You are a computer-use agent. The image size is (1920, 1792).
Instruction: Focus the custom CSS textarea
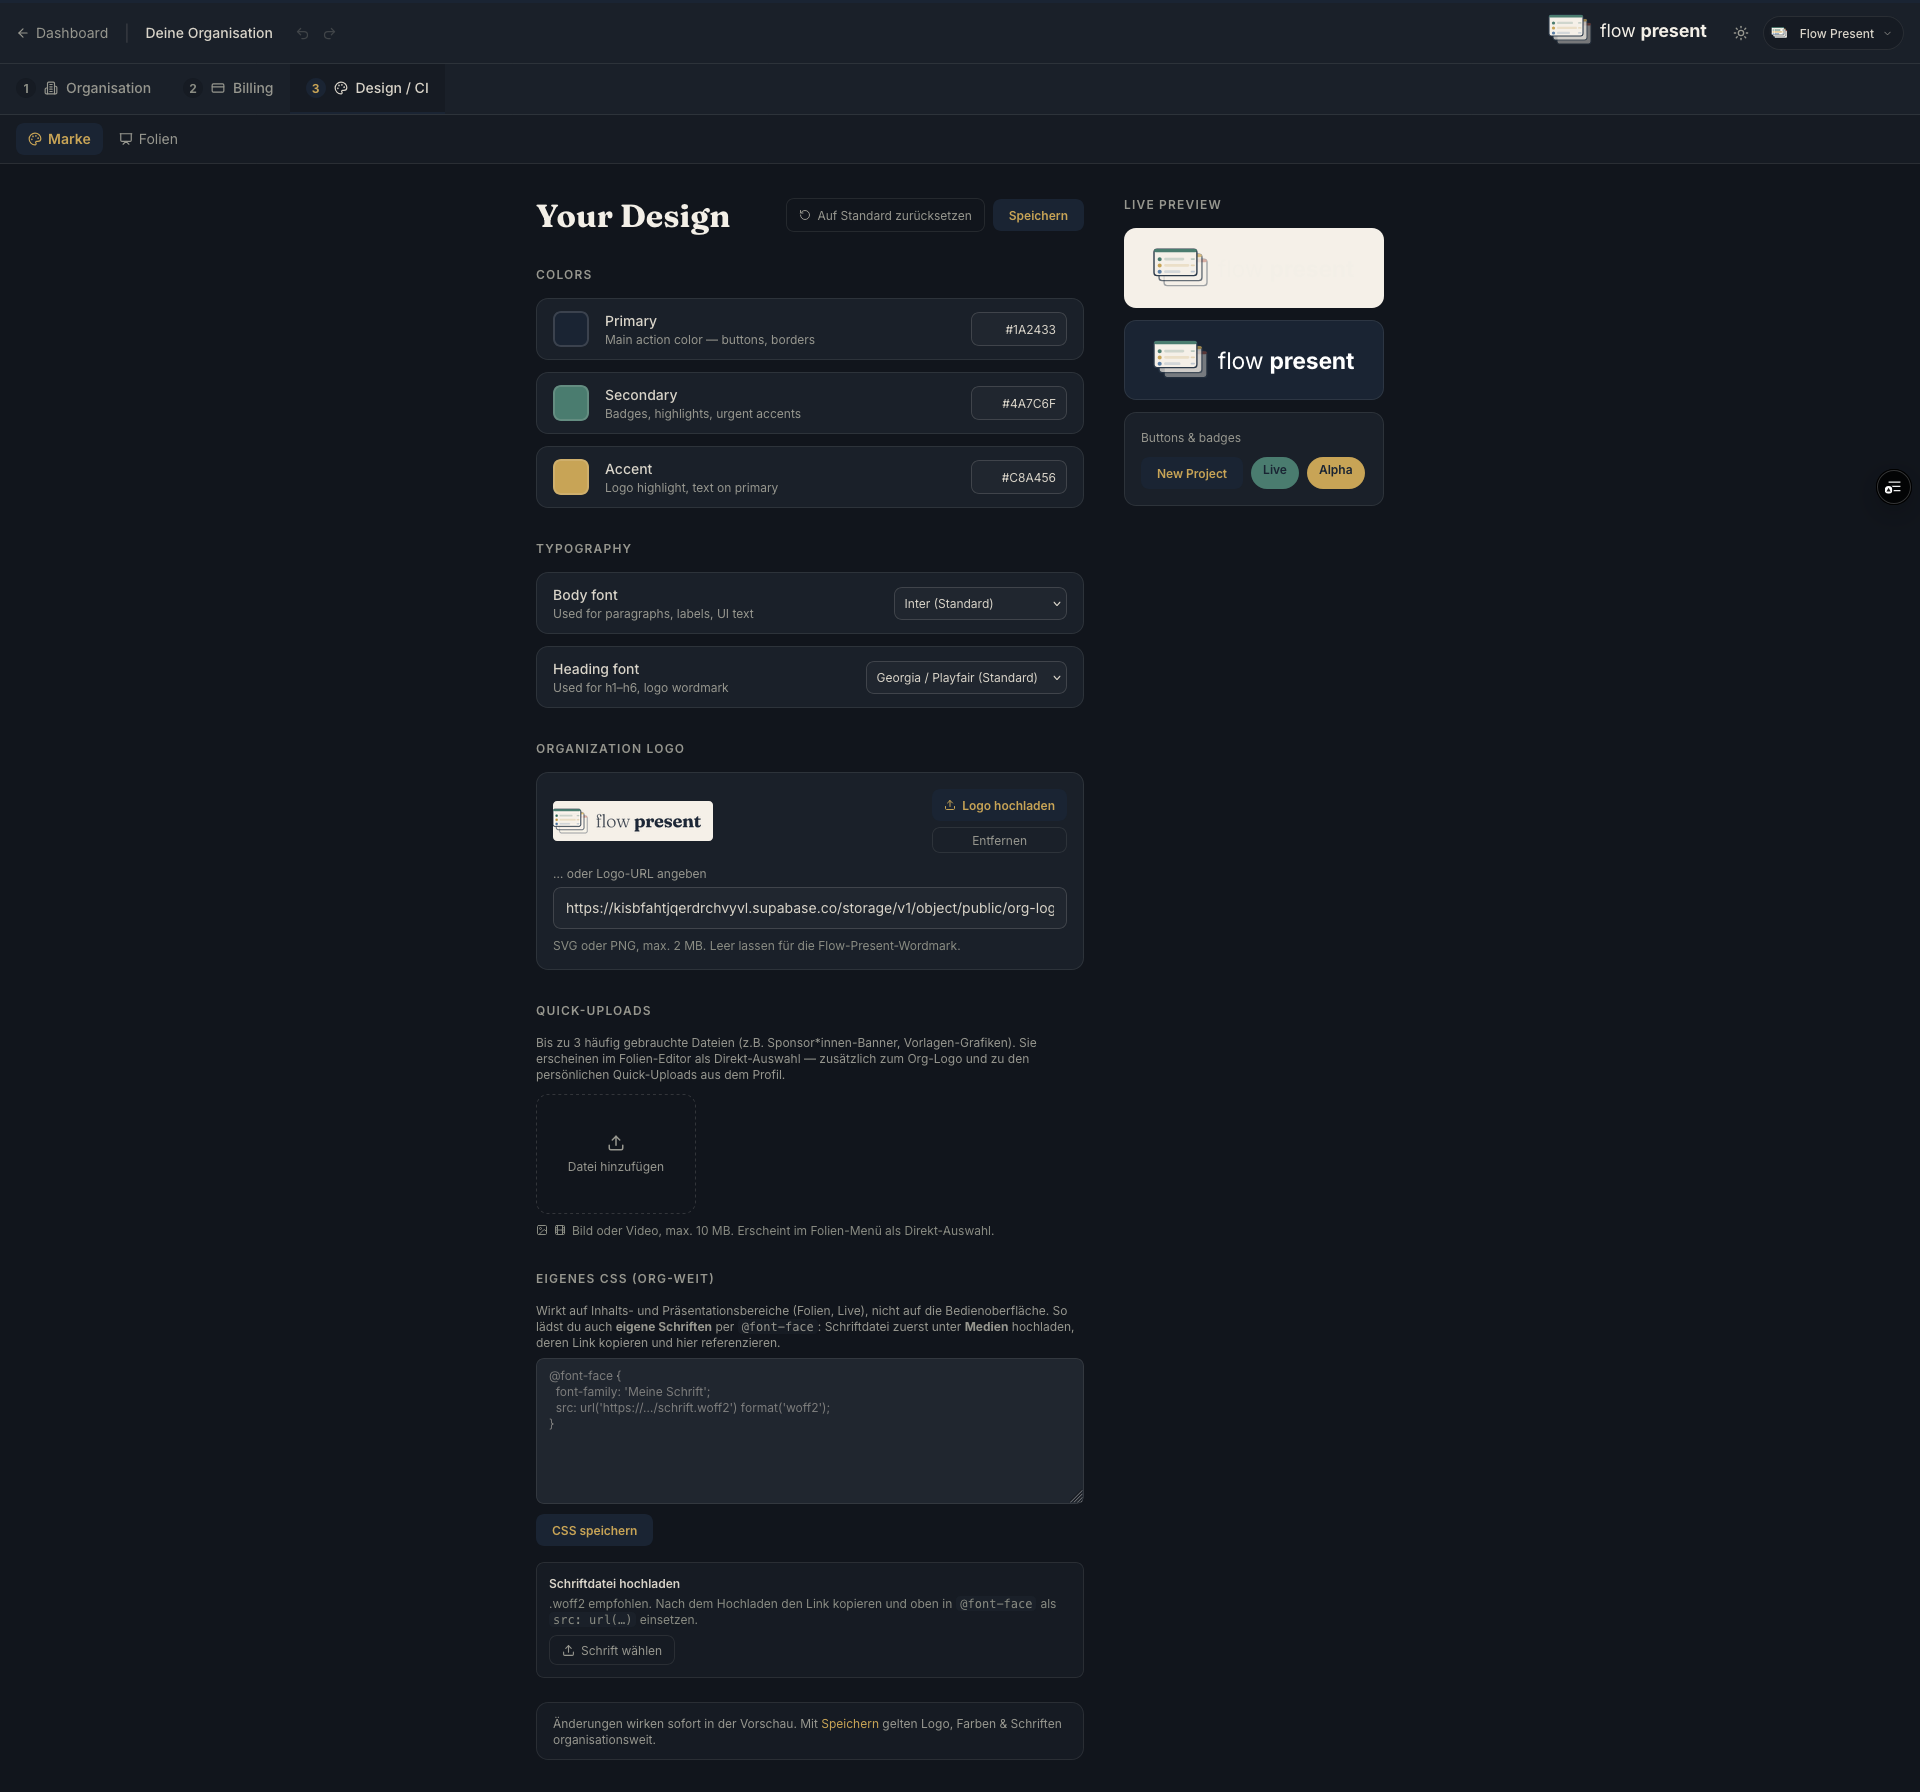(x=810, y=1431)
